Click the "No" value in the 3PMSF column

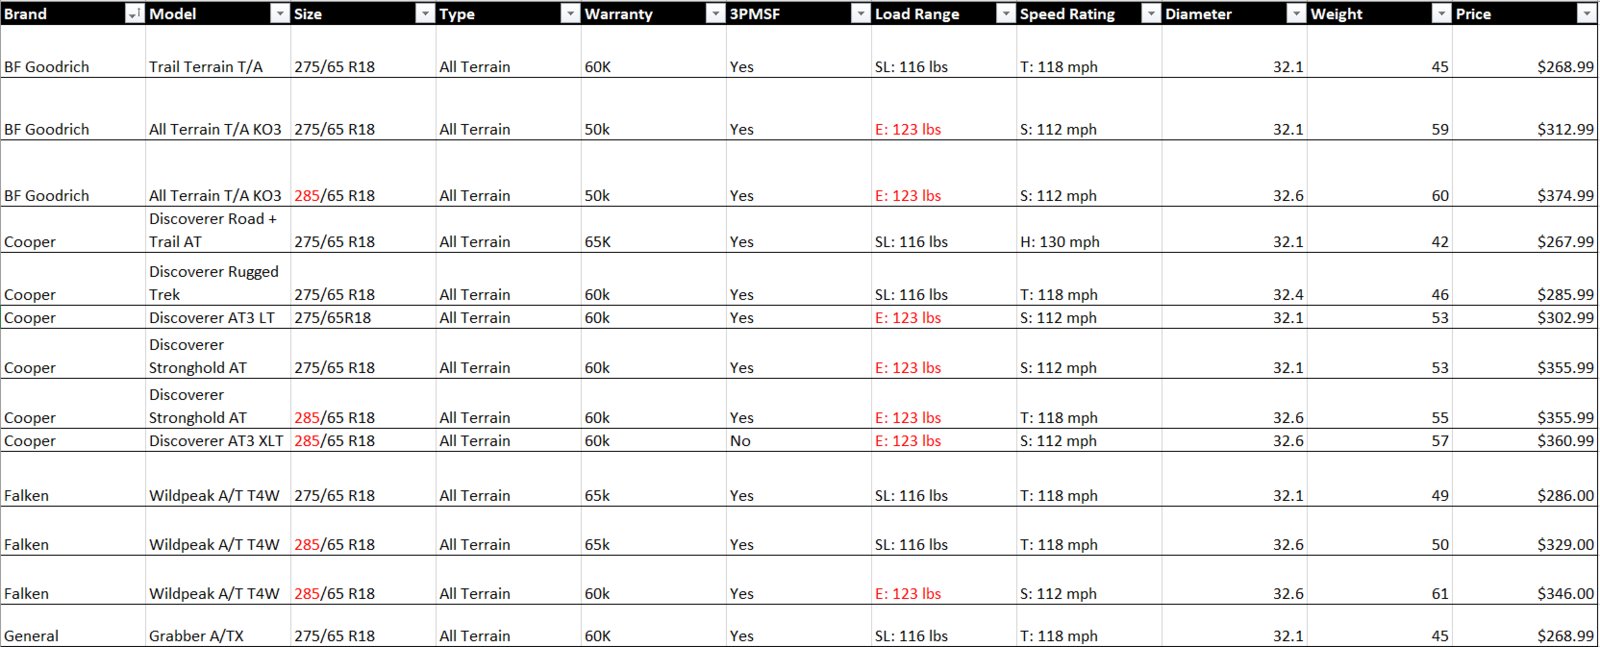799,440
